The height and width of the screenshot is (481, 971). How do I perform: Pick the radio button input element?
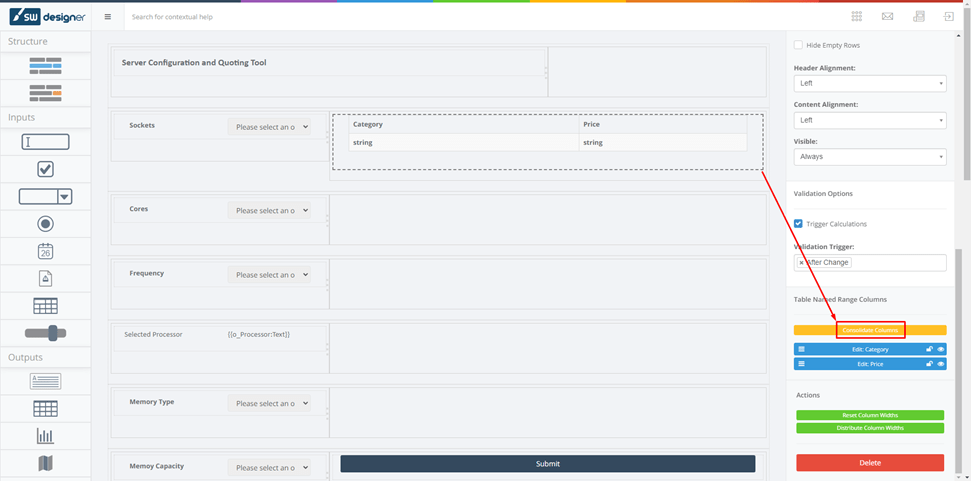pos(45,224)
